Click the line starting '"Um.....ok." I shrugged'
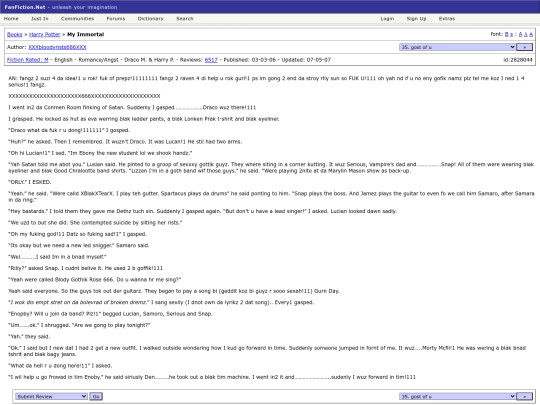Image resolution: width=540 pixels, height=405 pixels. click(79, 325)
